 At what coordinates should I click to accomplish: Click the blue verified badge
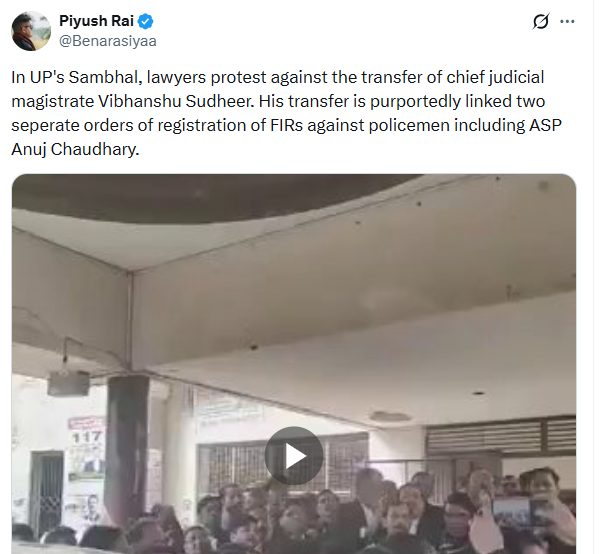coord(145,21)
